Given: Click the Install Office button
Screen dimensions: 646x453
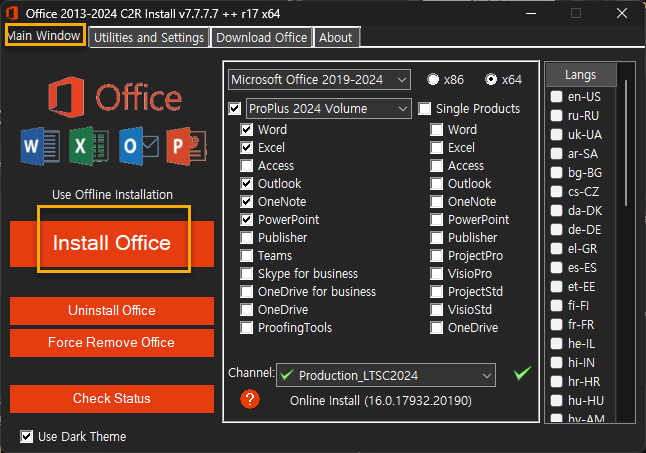Looking at the screenshot, I should click(x=112, y=244).
